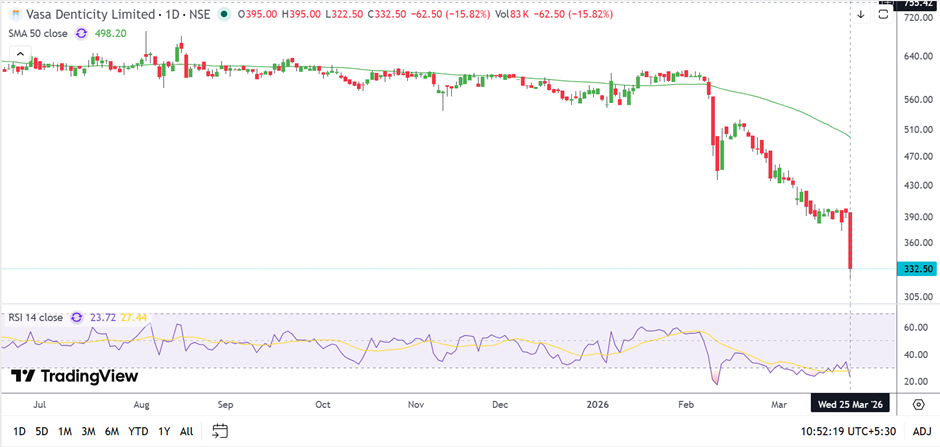Click the green market status indicator dot

click(222, 15)
